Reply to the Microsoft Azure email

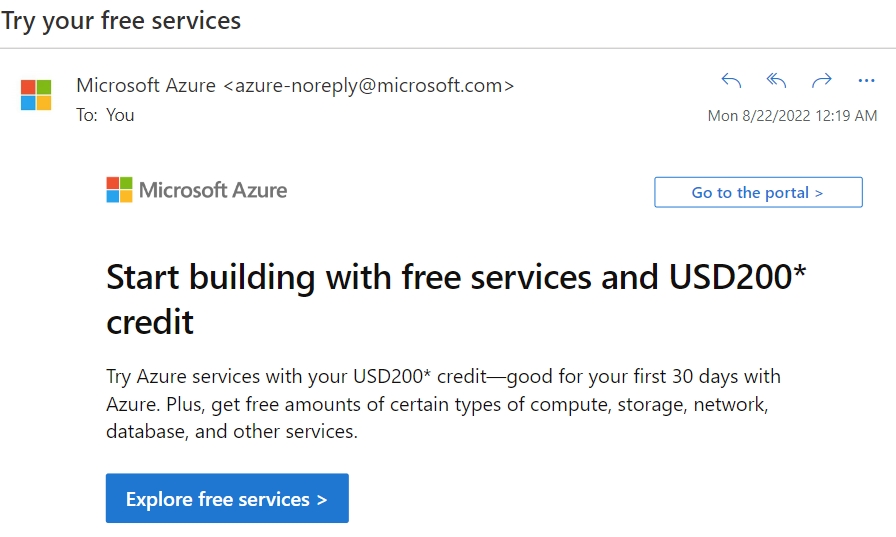click(x=731, y=81)
